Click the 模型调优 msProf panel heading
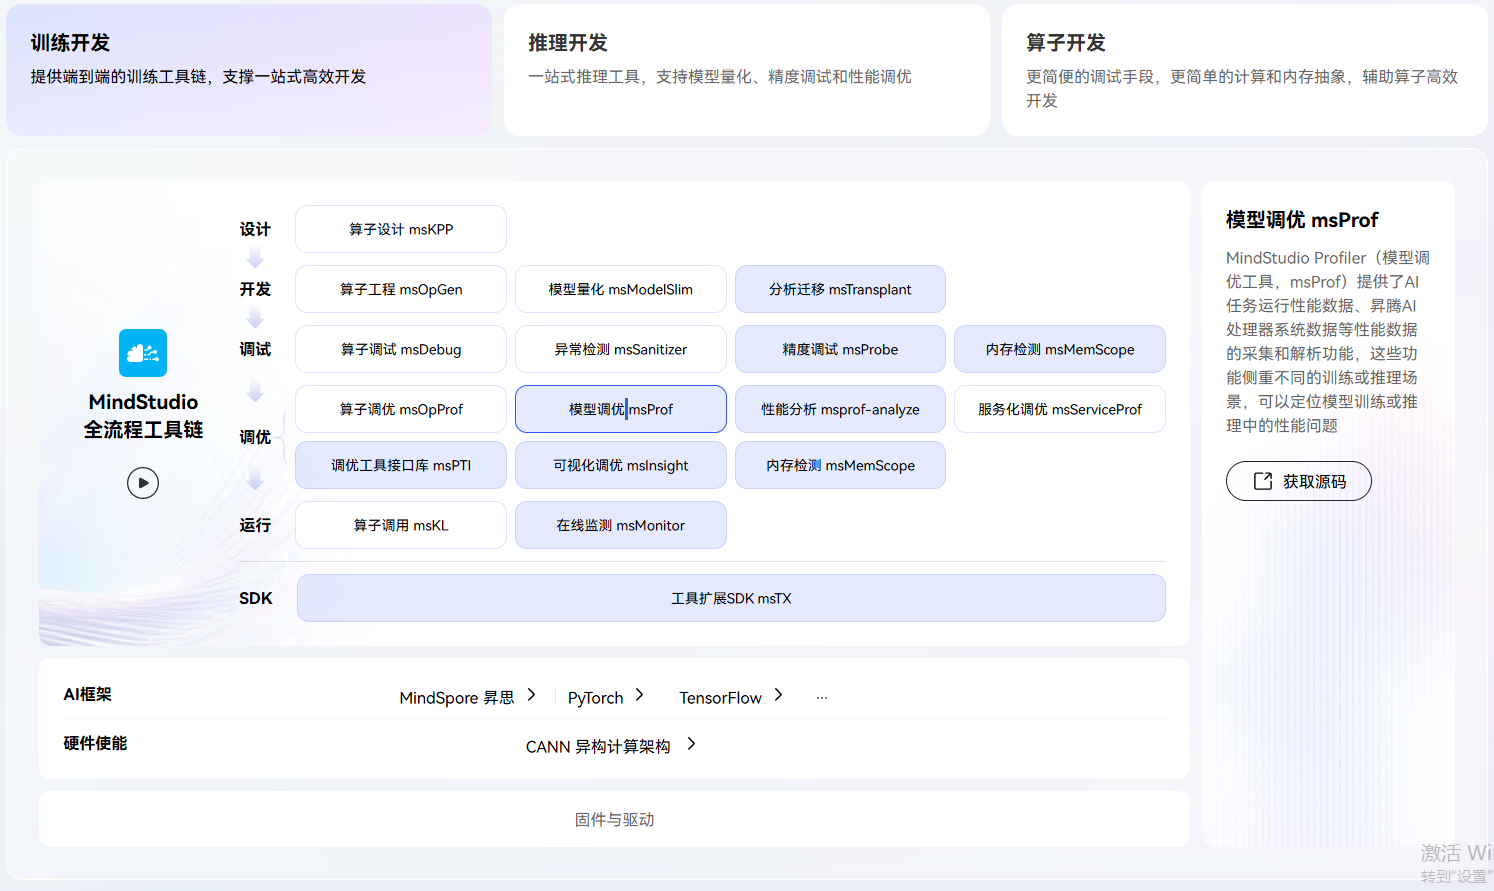This screenshot has width=1494, height=891. coord(1302,220)
